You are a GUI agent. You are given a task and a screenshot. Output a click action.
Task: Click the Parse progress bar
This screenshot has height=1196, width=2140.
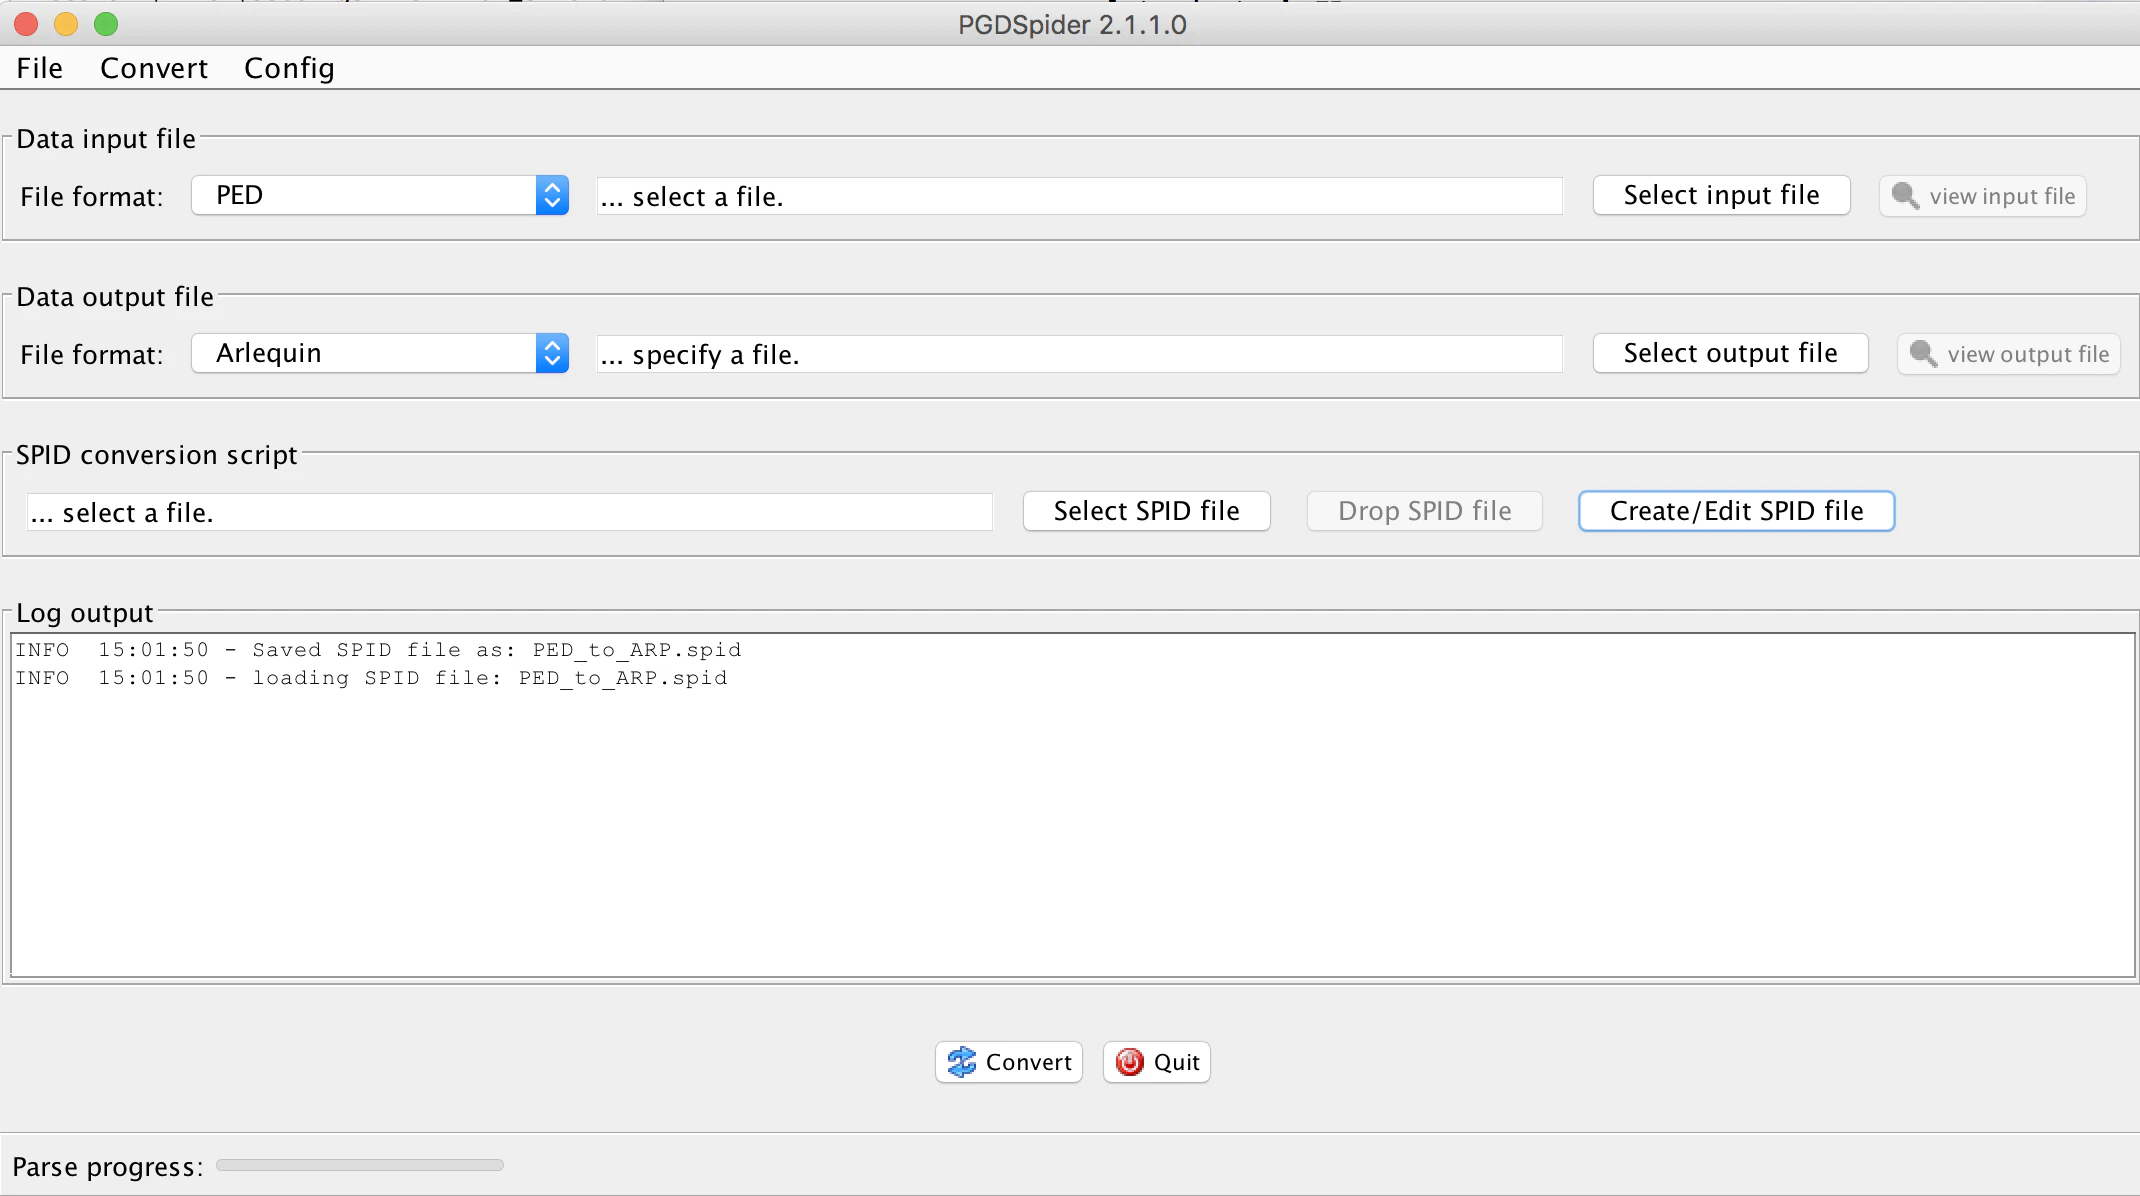pyautogui.click(x=360, y=1165)
